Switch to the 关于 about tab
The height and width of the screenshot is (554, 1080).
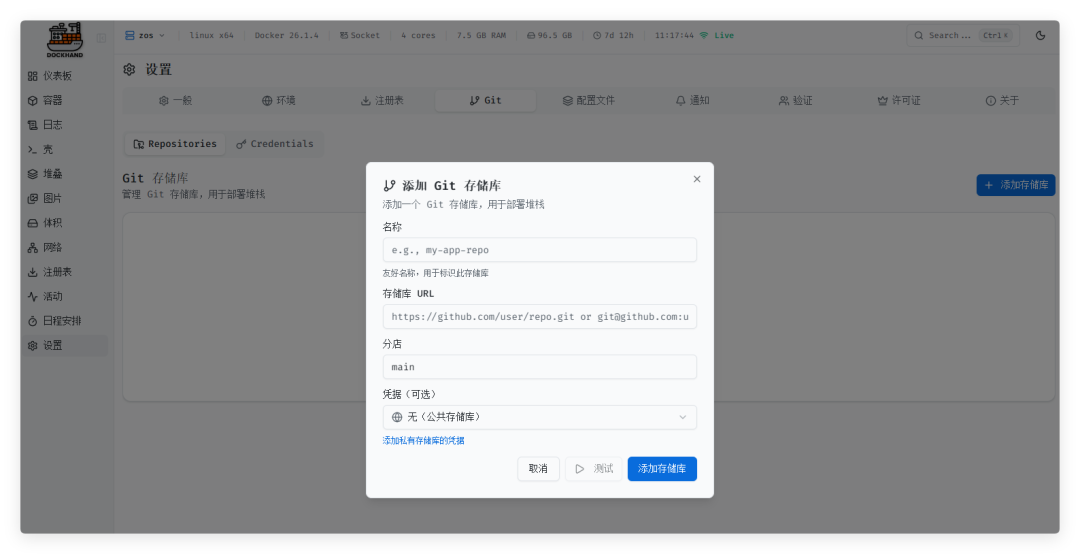tap(1002, 101)
